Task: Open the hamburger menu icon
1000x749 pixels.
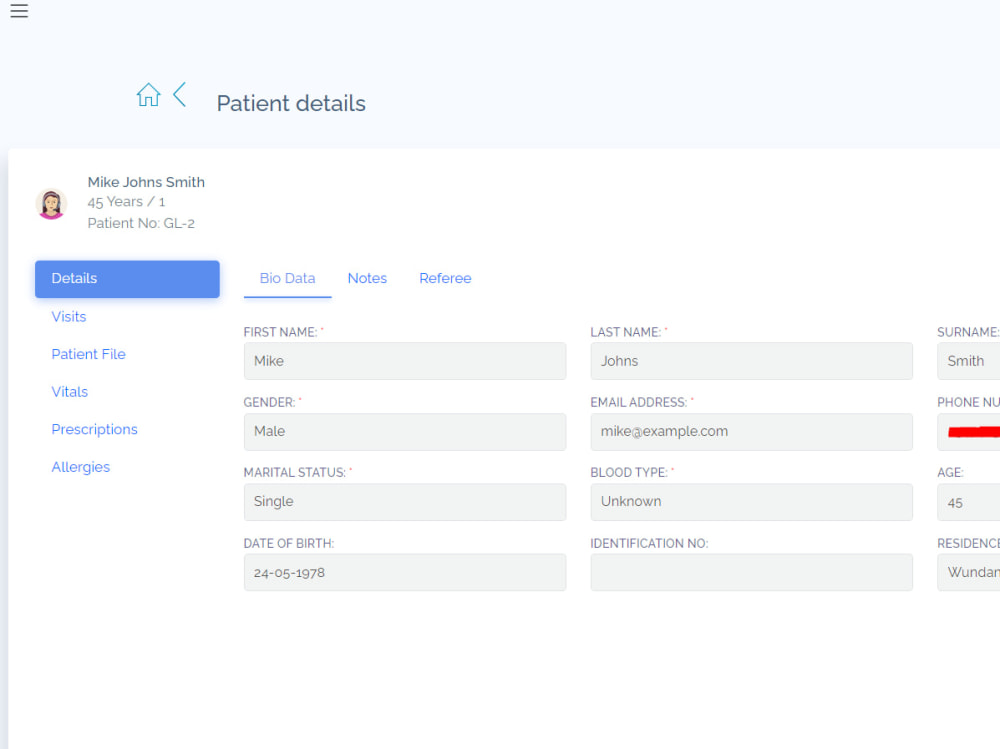Action: [19, 11]
